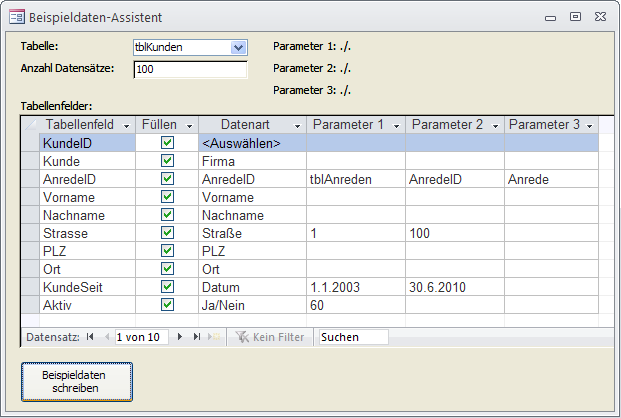Expand the Datenart column filter arrow
This screenshot has width=621, height=418.
(296, 126)
